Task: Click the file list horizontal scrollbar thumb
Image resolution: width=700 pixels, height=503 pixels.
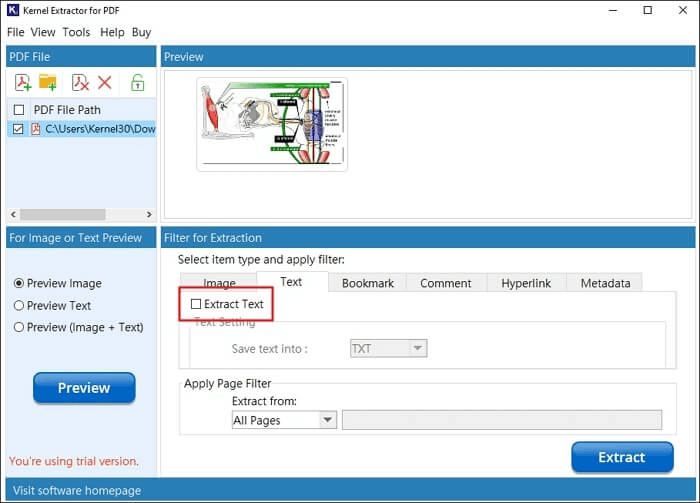Action: coord(62,215)
